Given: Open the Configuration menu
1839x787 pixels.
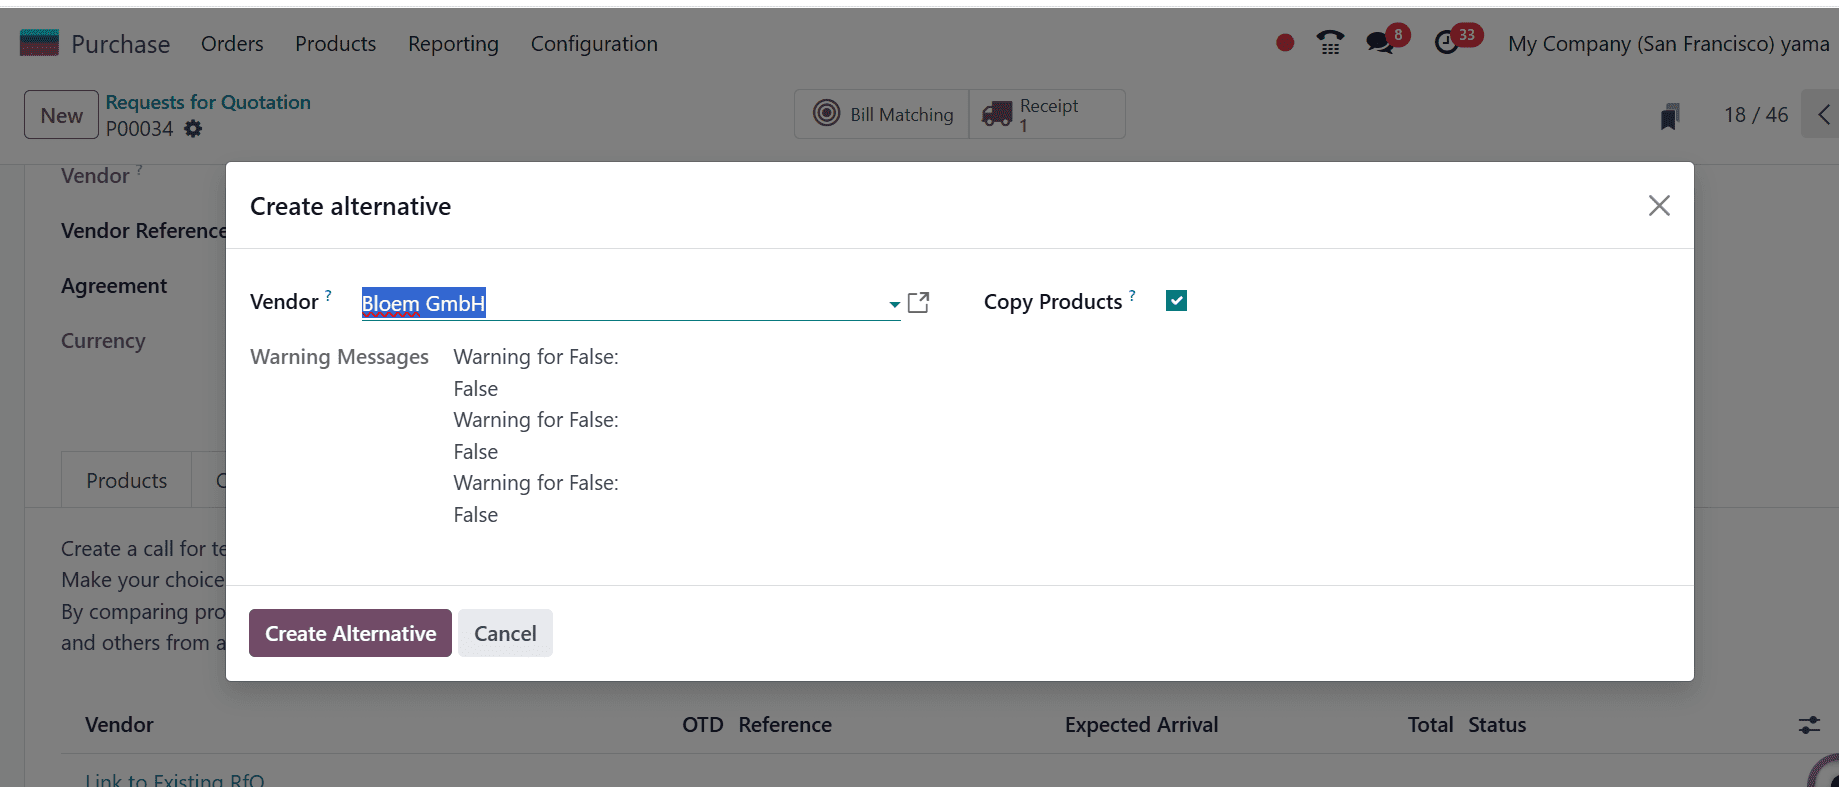Looking at the screenshot, I should tap(594, 43).
